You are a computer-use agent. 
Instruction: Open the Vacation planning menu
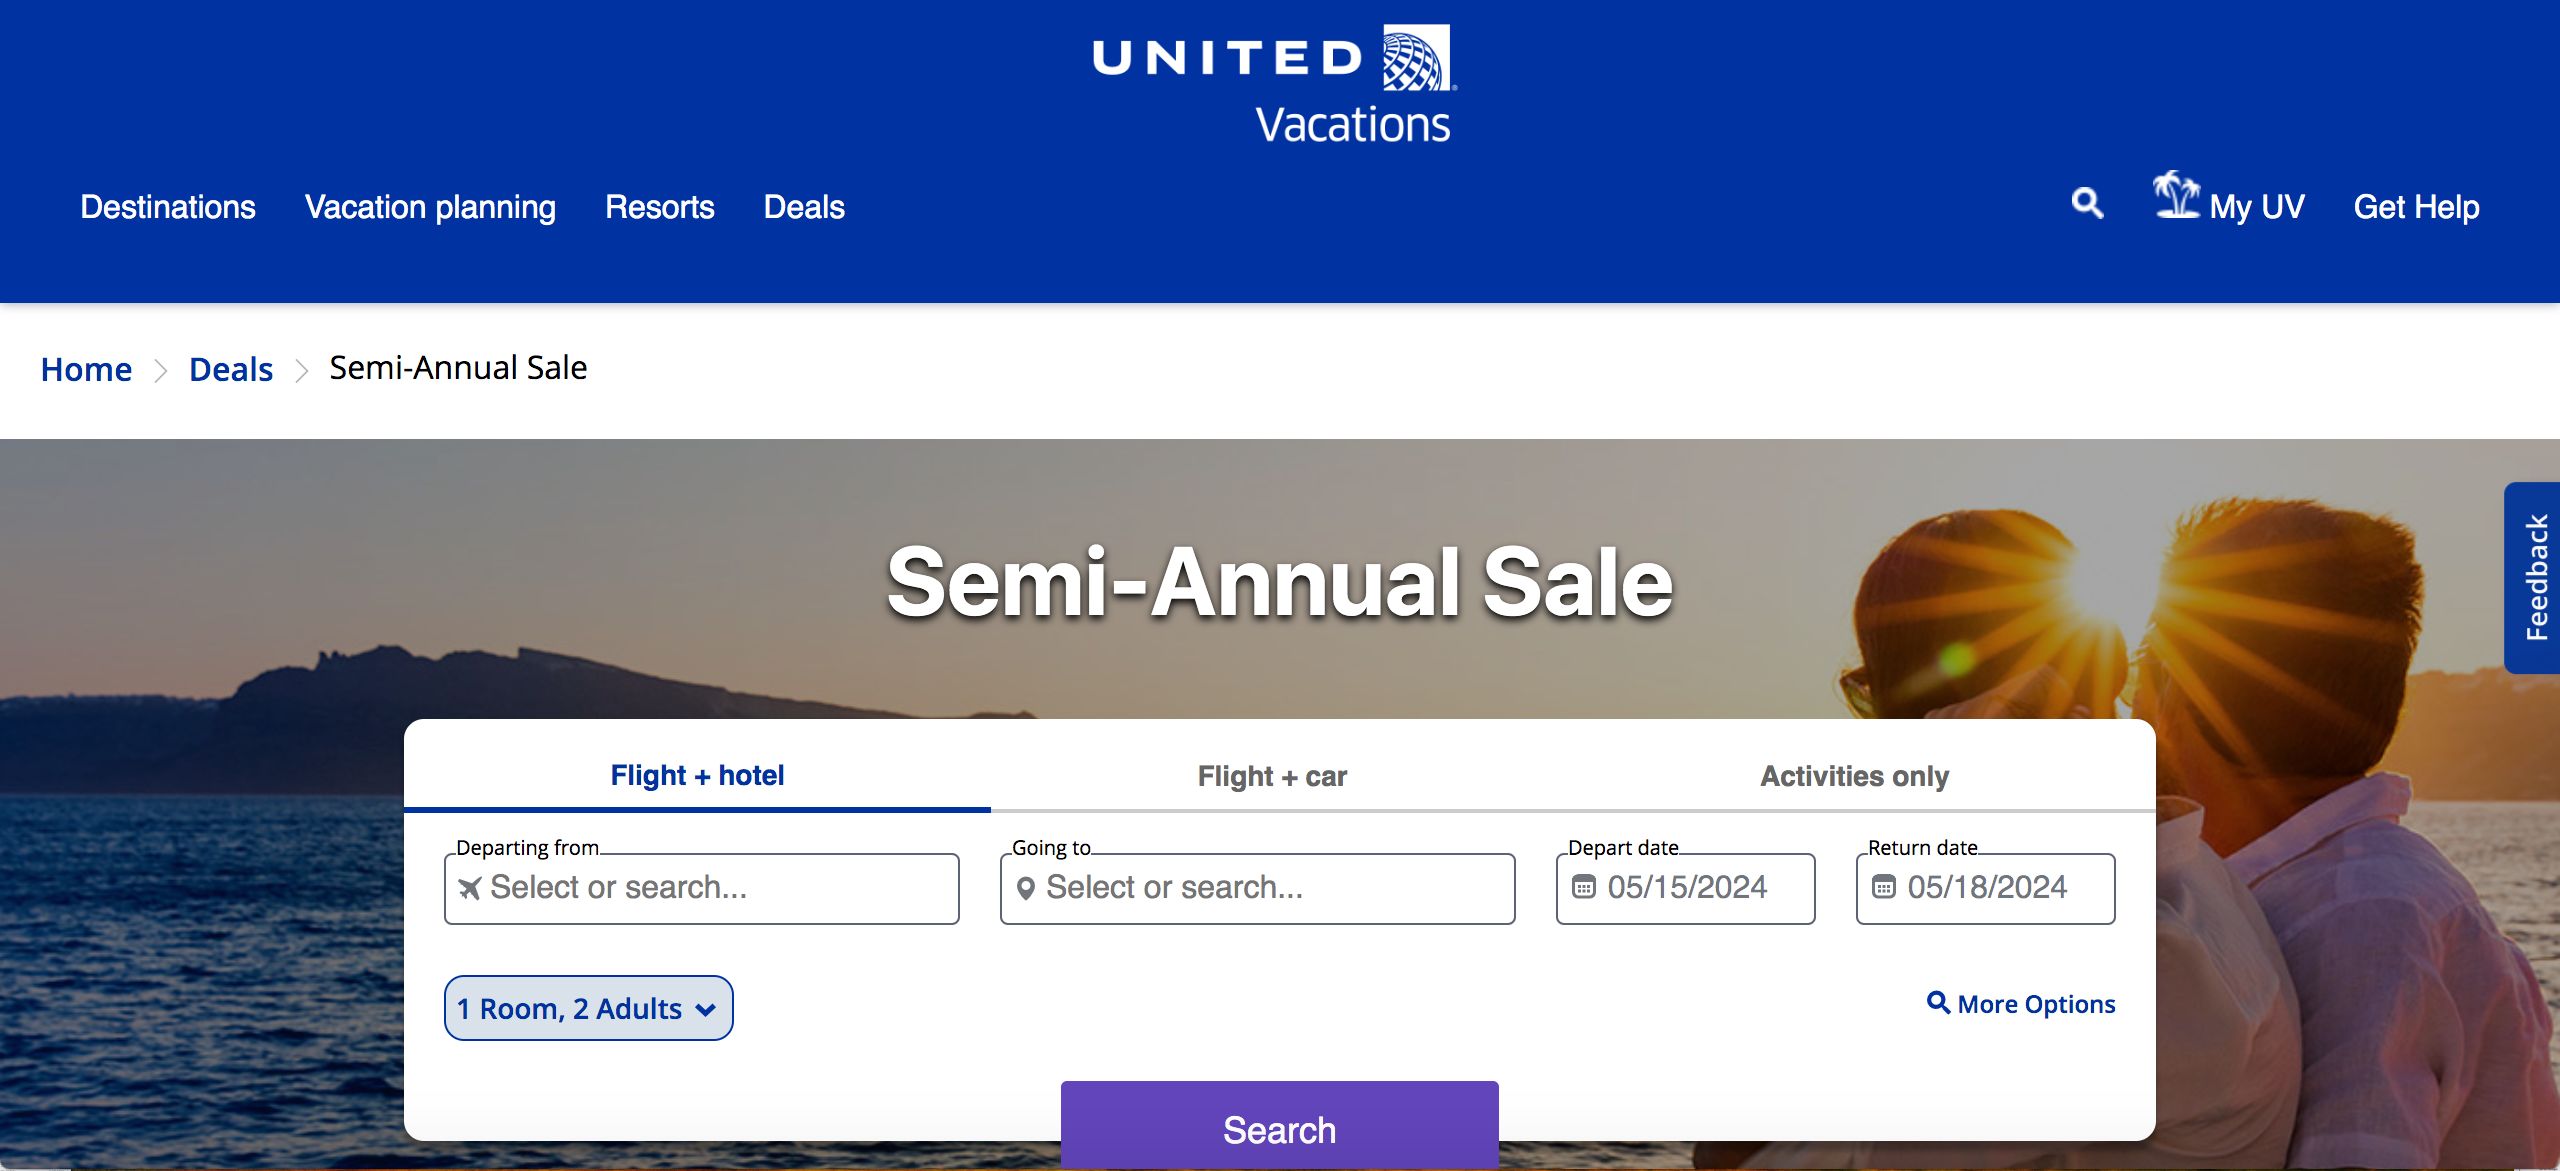pos(430,207)
